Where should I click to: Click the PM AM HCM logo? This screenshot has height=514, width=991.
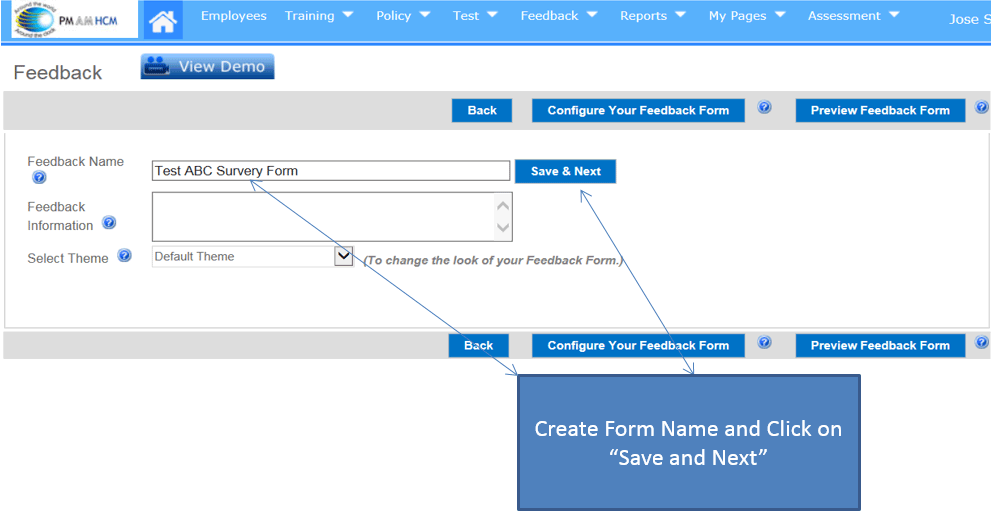[74, 19]
